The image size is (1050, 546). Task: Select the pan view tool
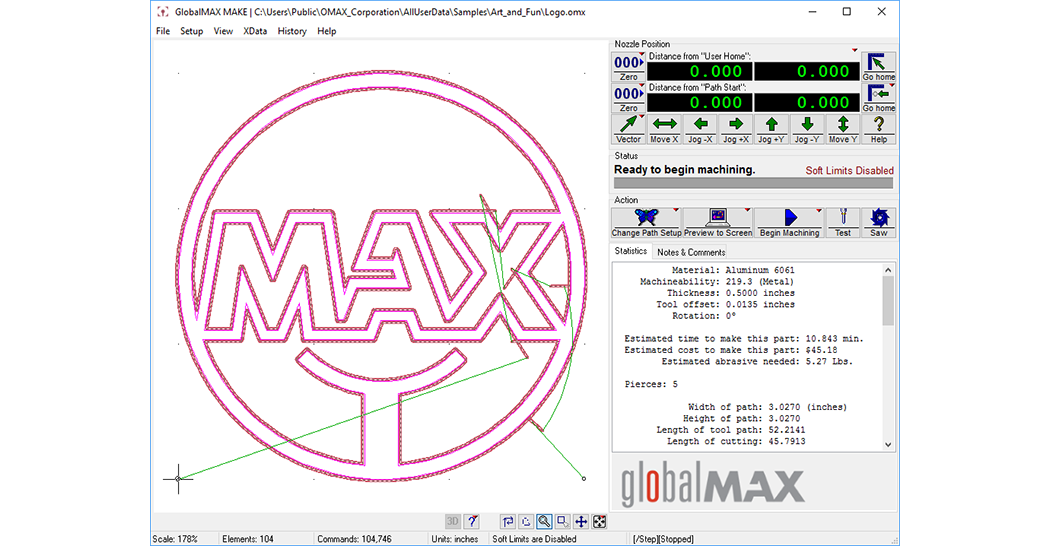(581, 521)
